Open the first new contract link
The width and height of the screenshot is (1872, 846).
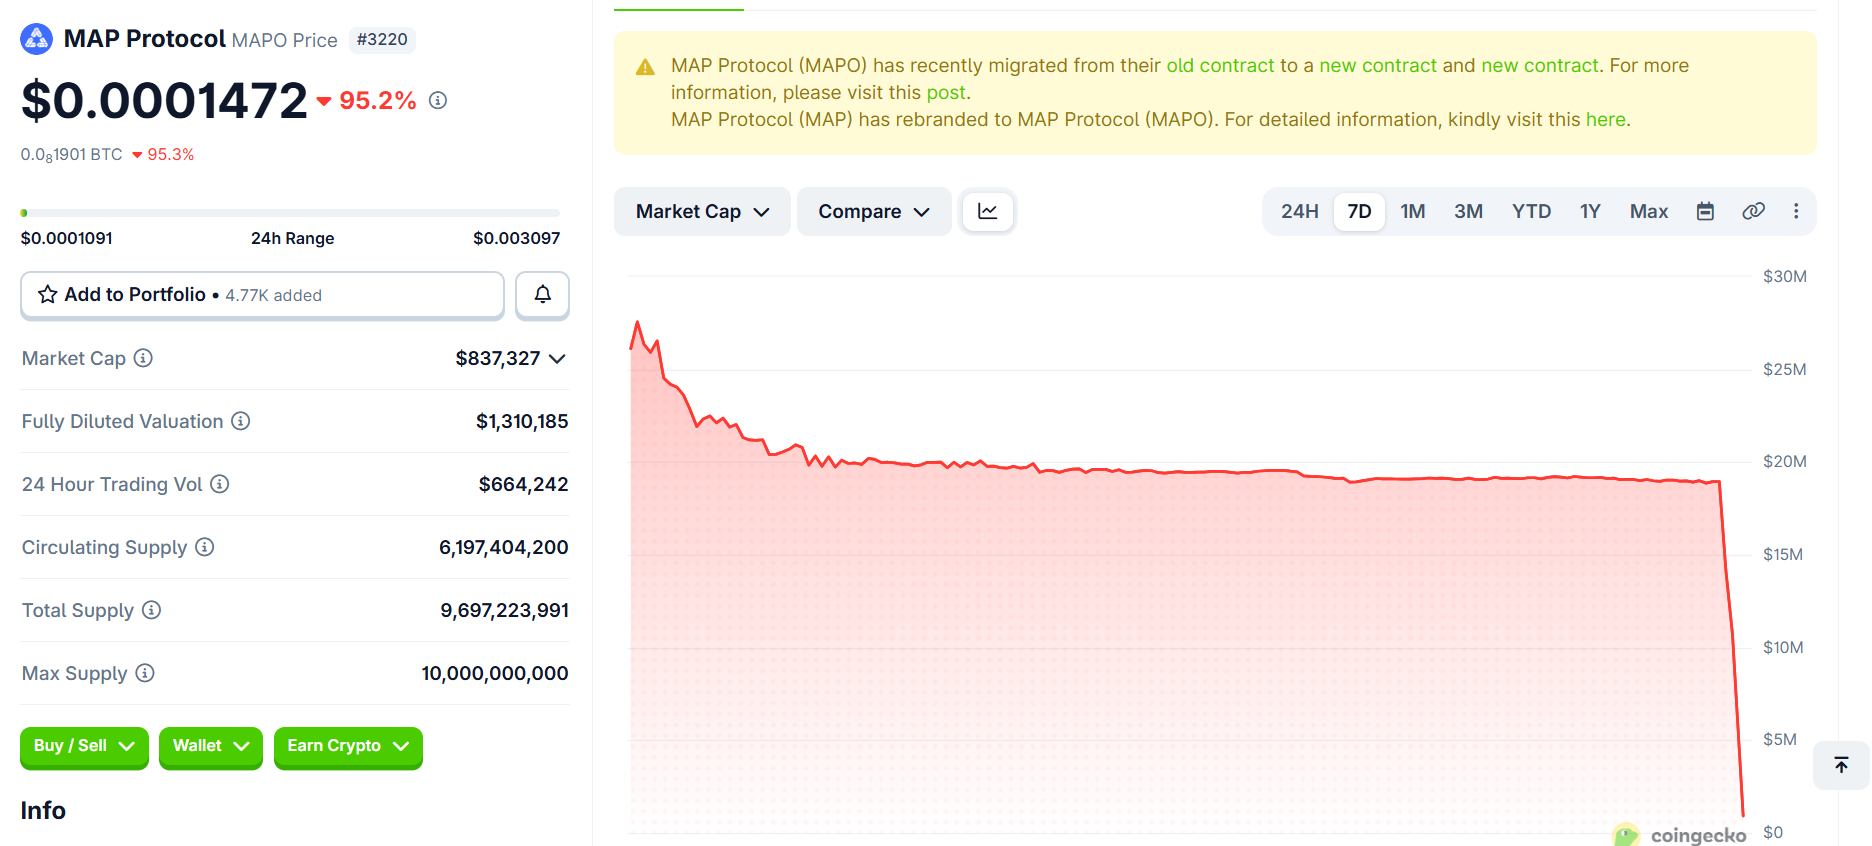pos(1378,65)
